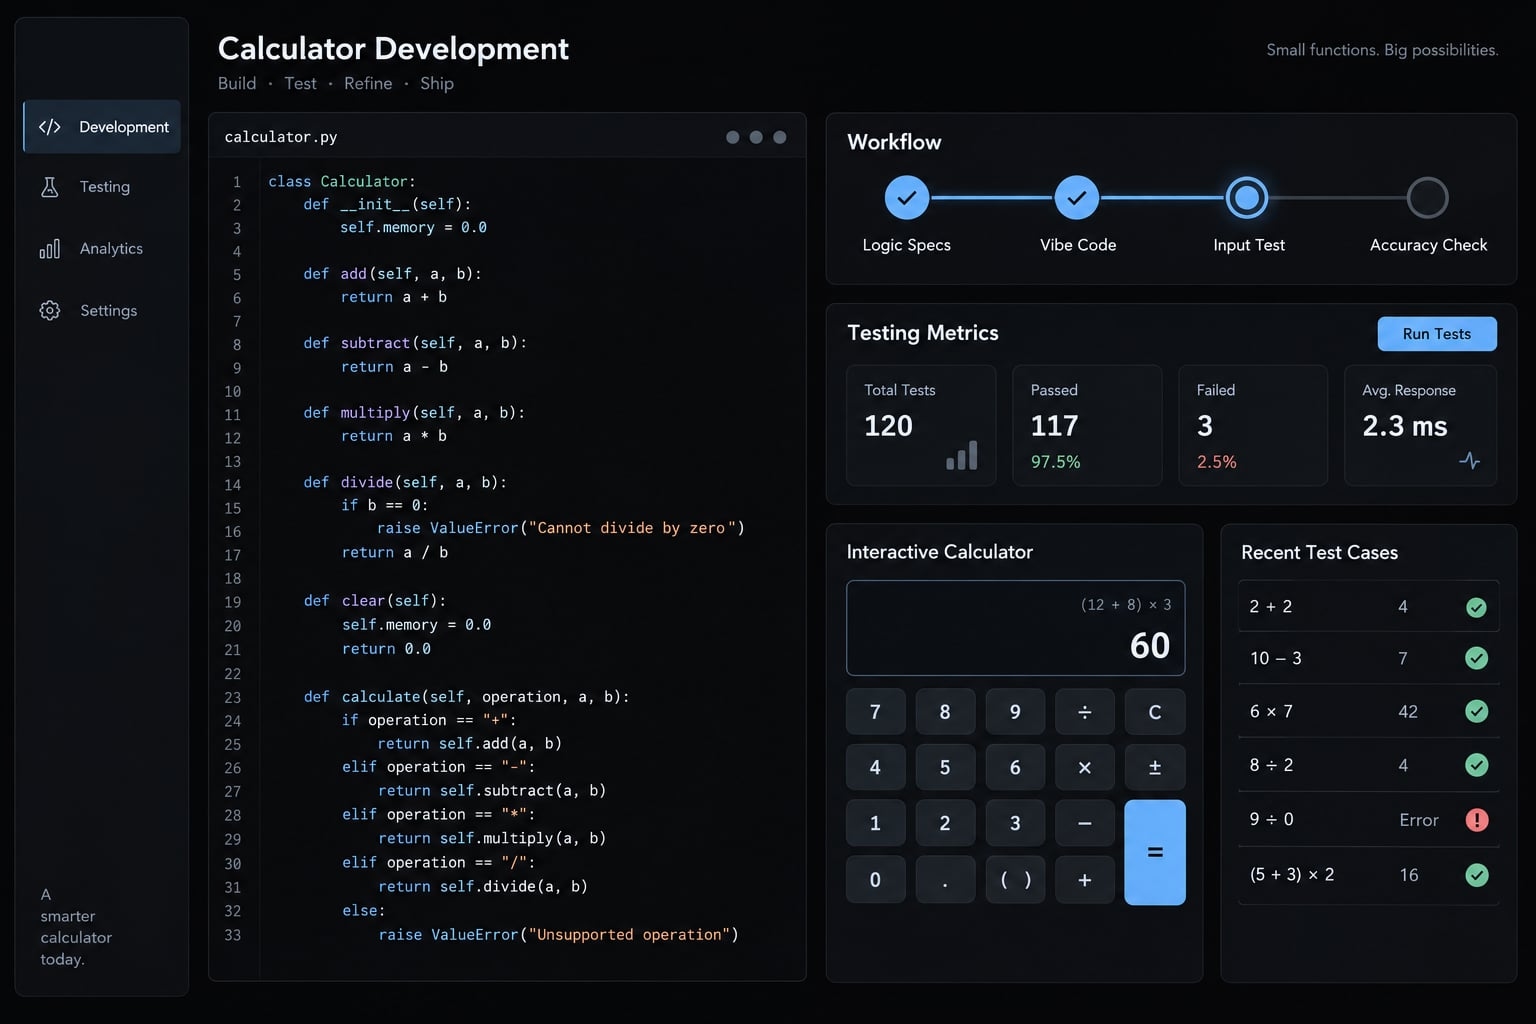Click the blue equals key
The image size is (1536, 1024).
point(1155,852)
